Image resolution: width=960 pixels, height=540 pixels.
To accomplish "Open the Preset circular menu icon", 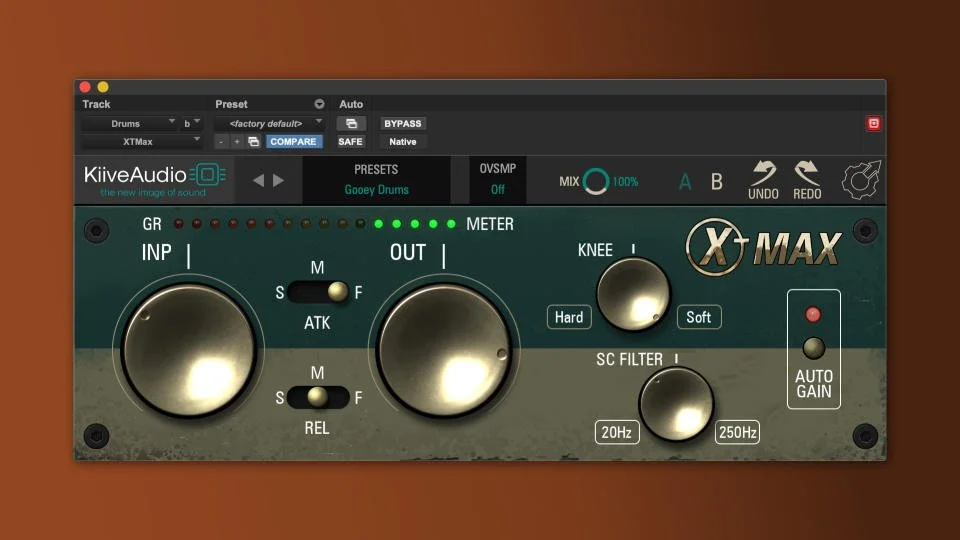I will (x=319, y=104).
